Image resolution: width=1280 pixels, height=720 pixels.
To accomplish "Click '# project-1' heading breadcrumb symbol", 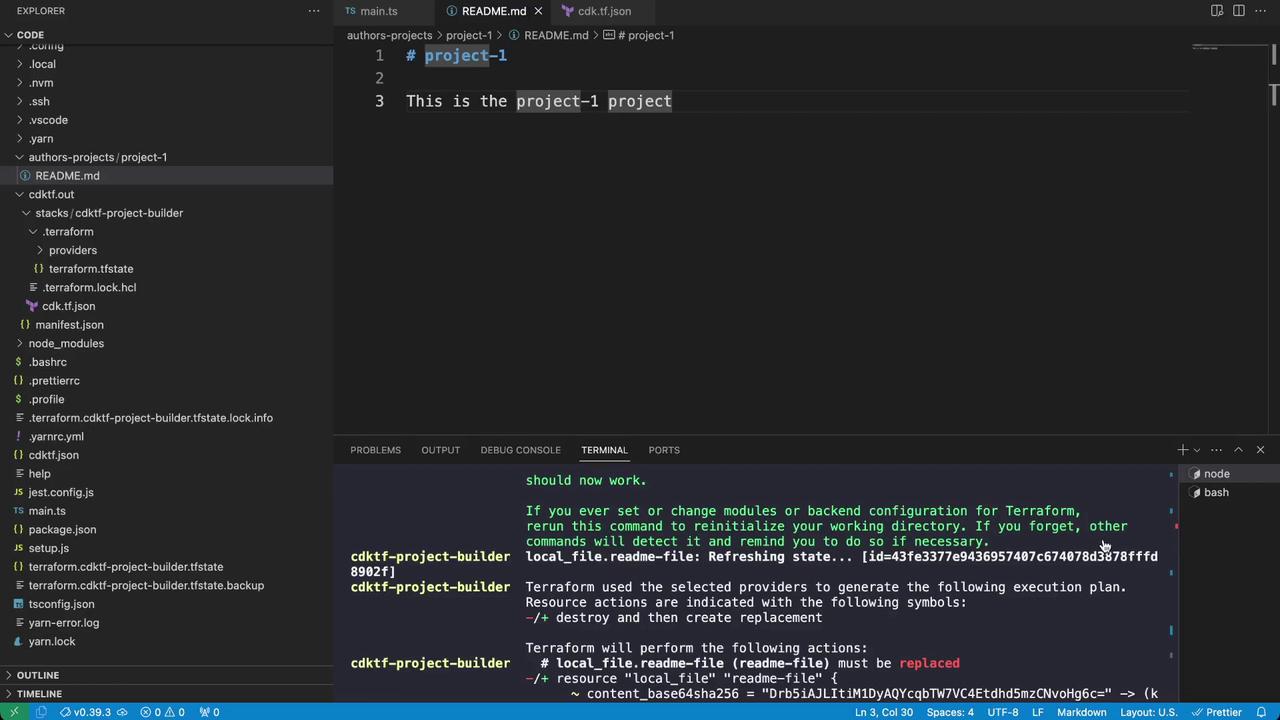I will 646,35.
